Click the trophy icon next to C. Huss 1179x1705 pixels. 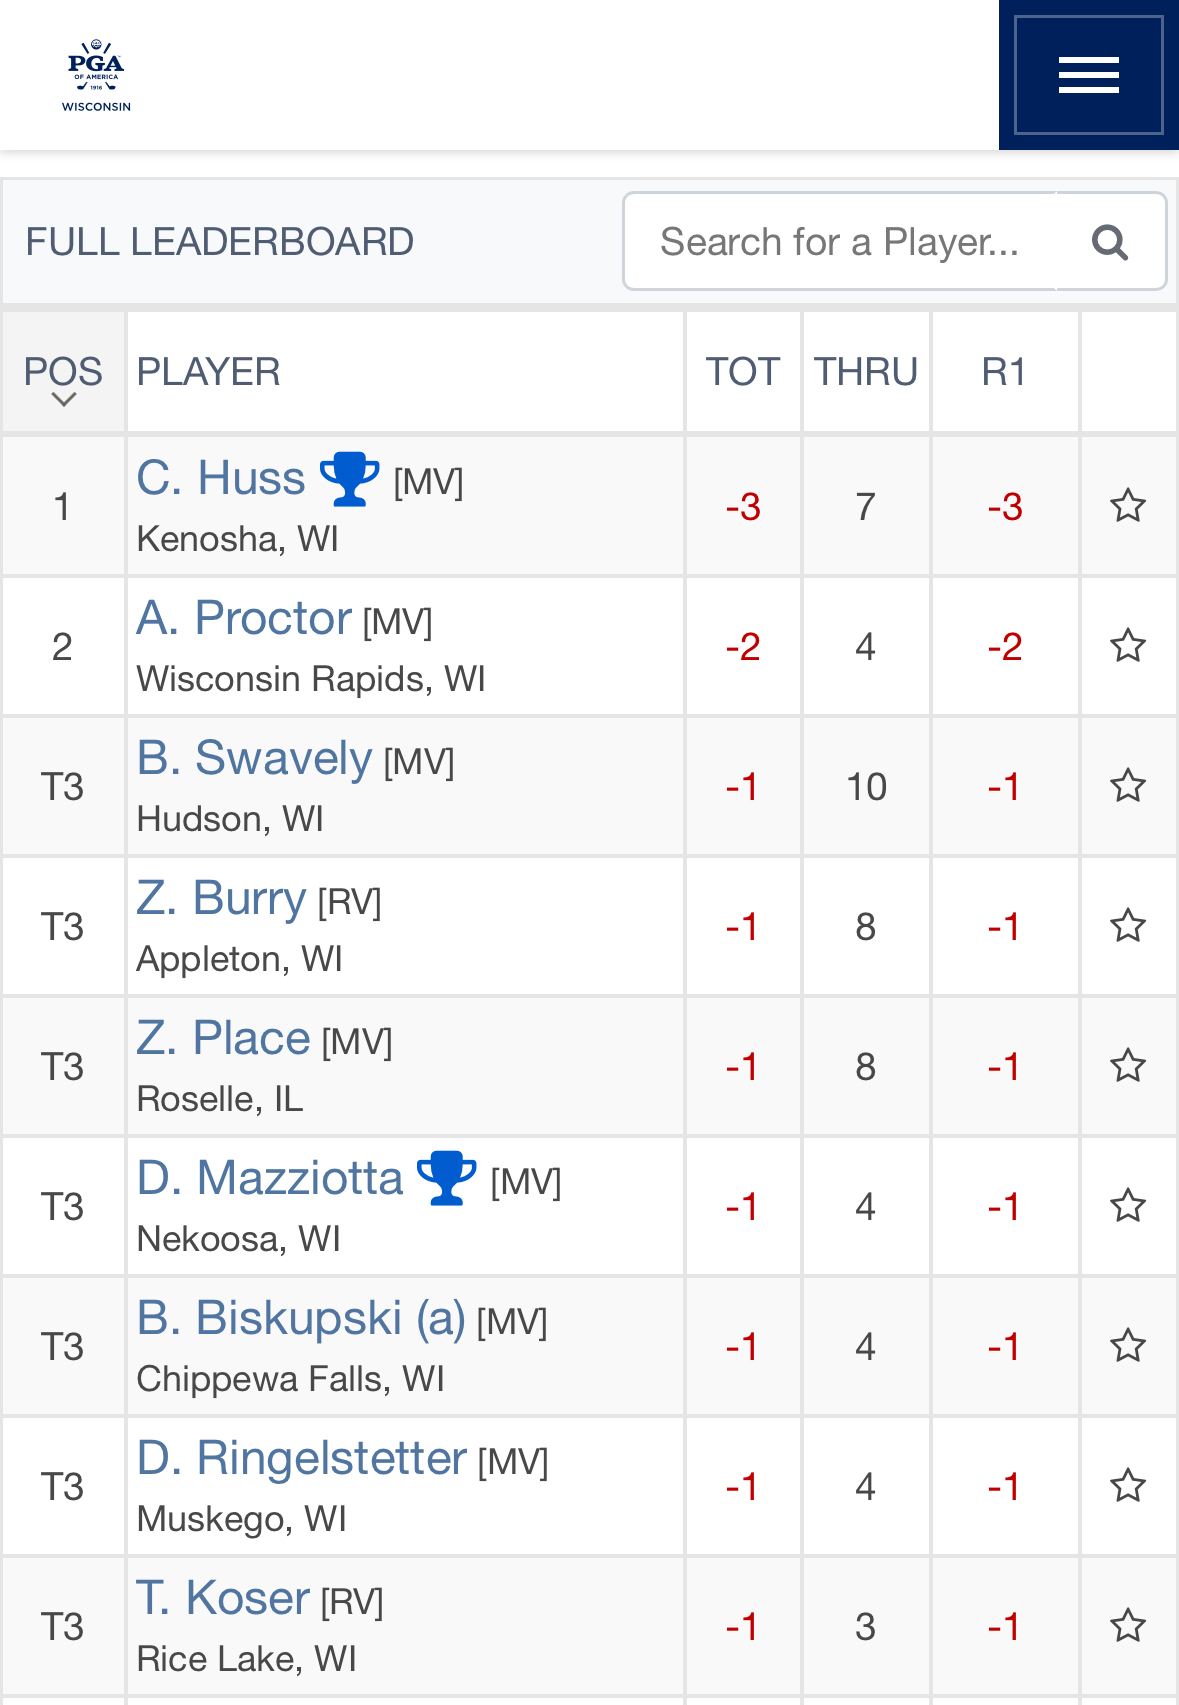tap(349, 479)
